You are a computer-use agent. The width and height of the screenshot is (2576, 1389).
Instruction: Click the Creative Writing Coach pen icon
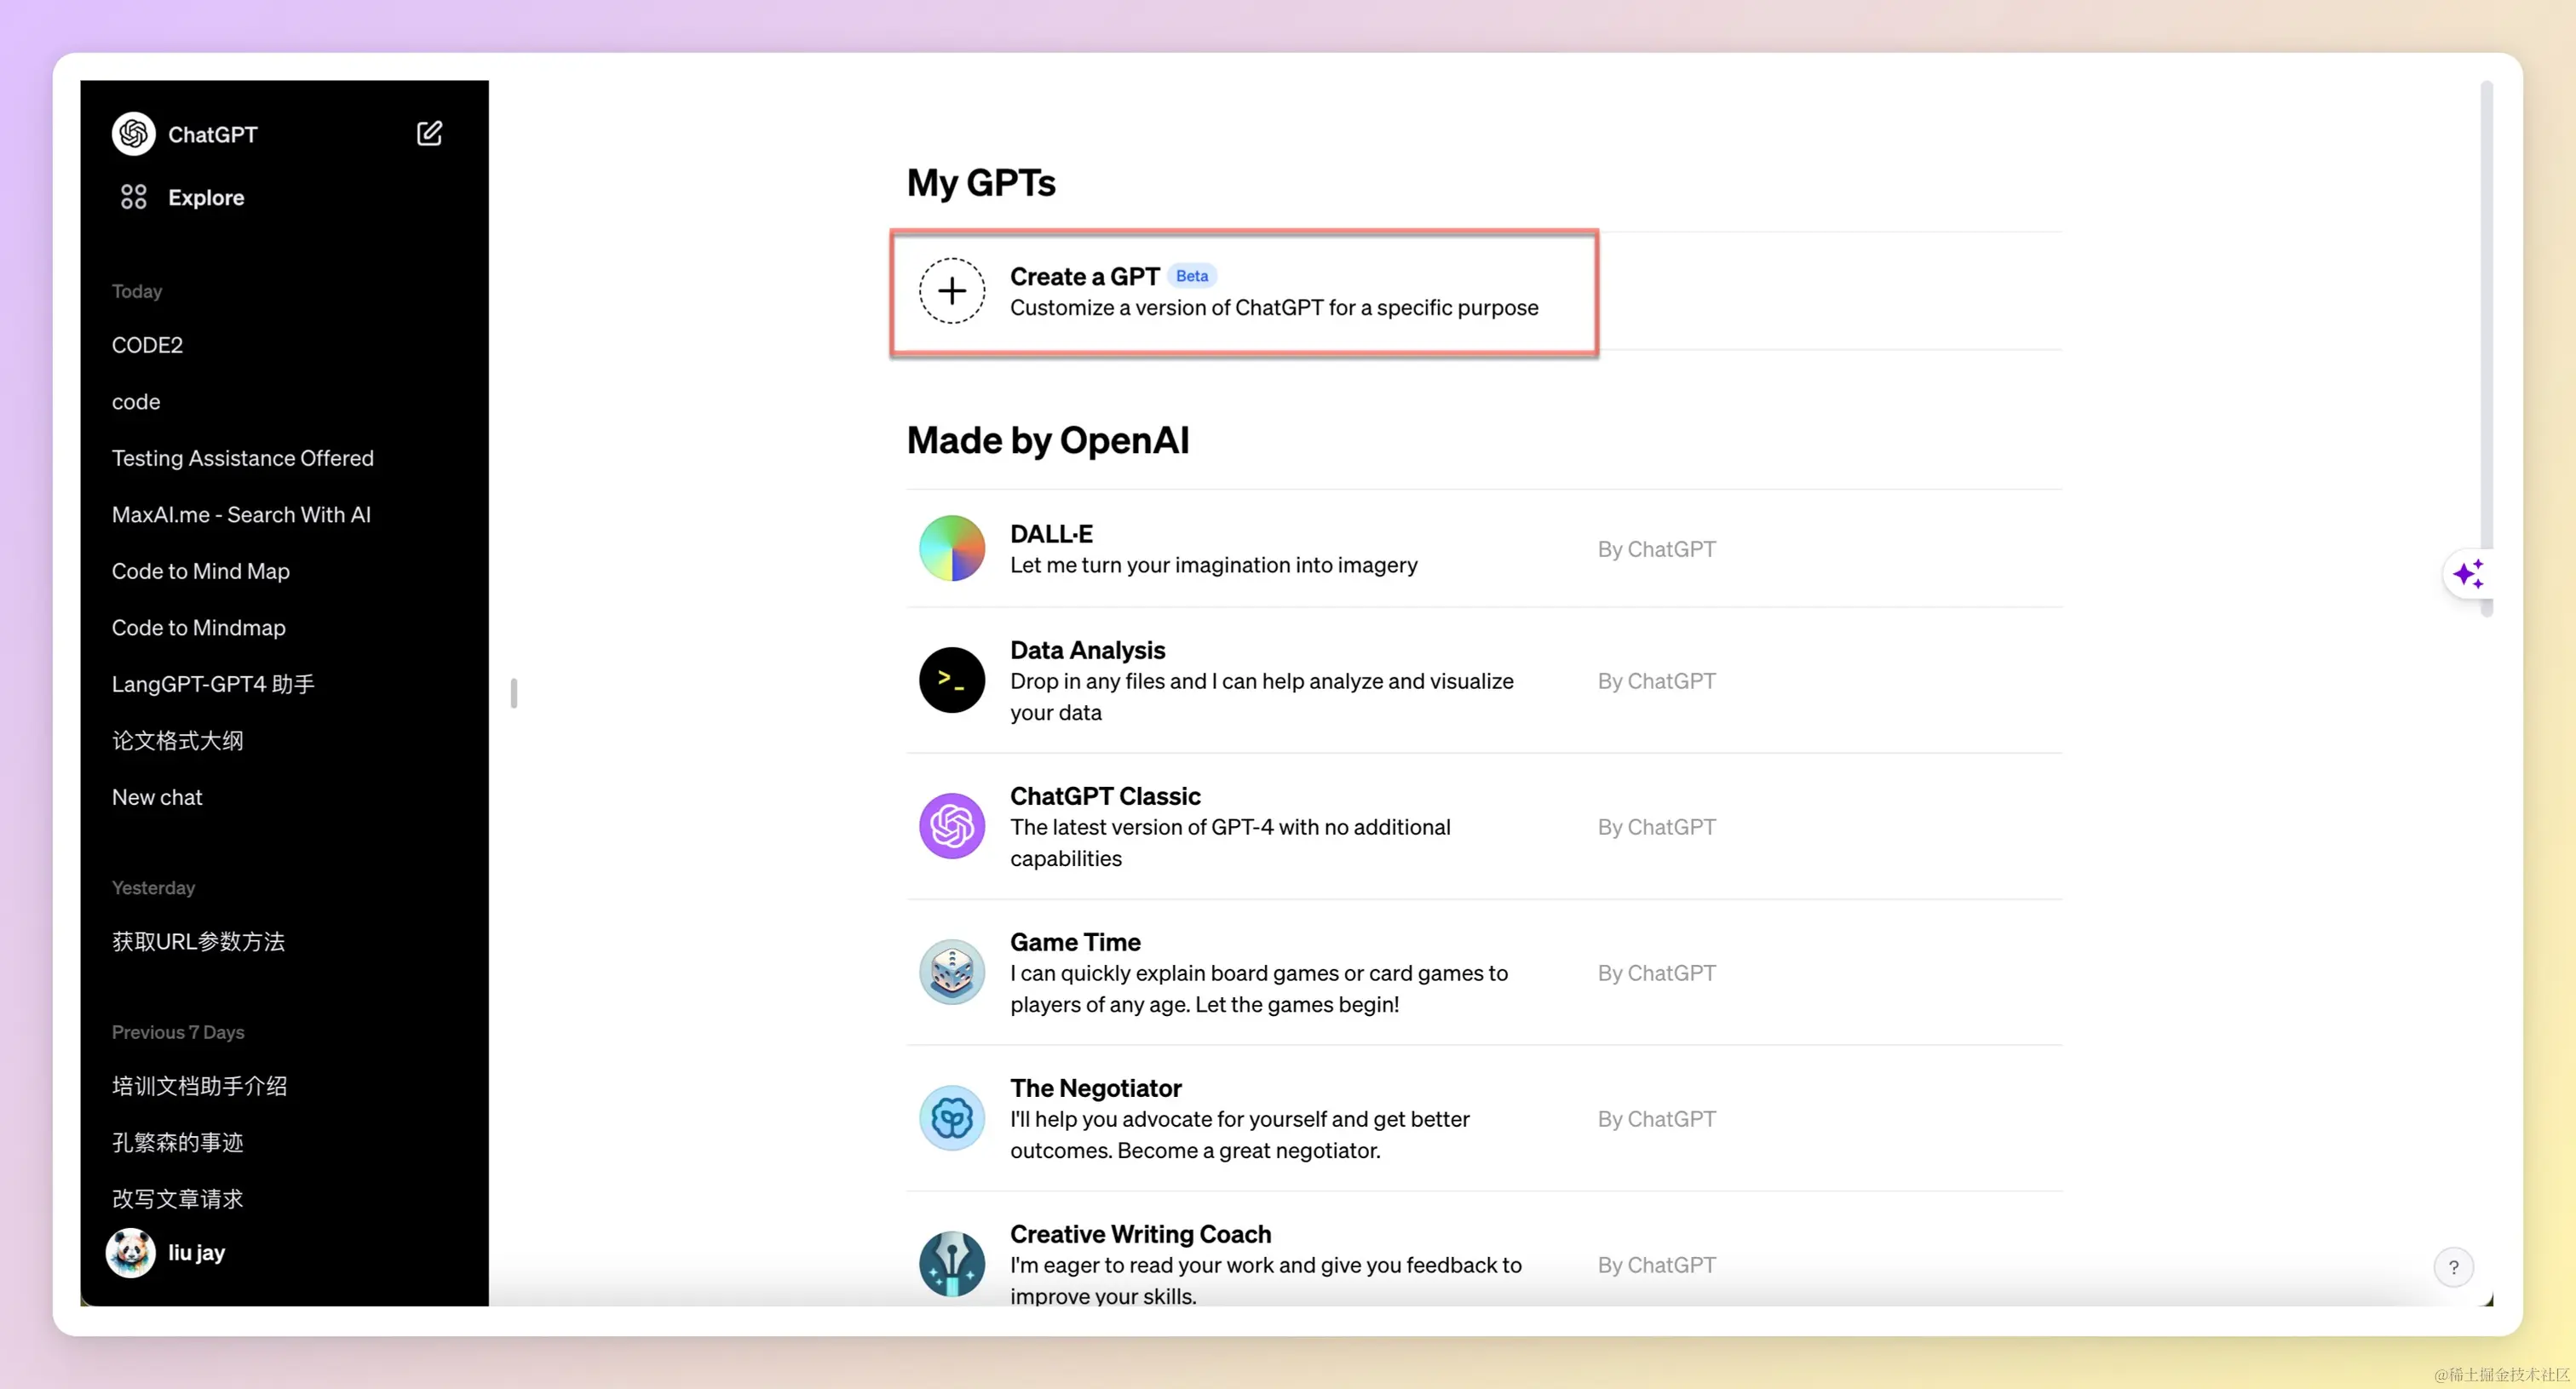pyautogui.click(x=951, y=1264)
